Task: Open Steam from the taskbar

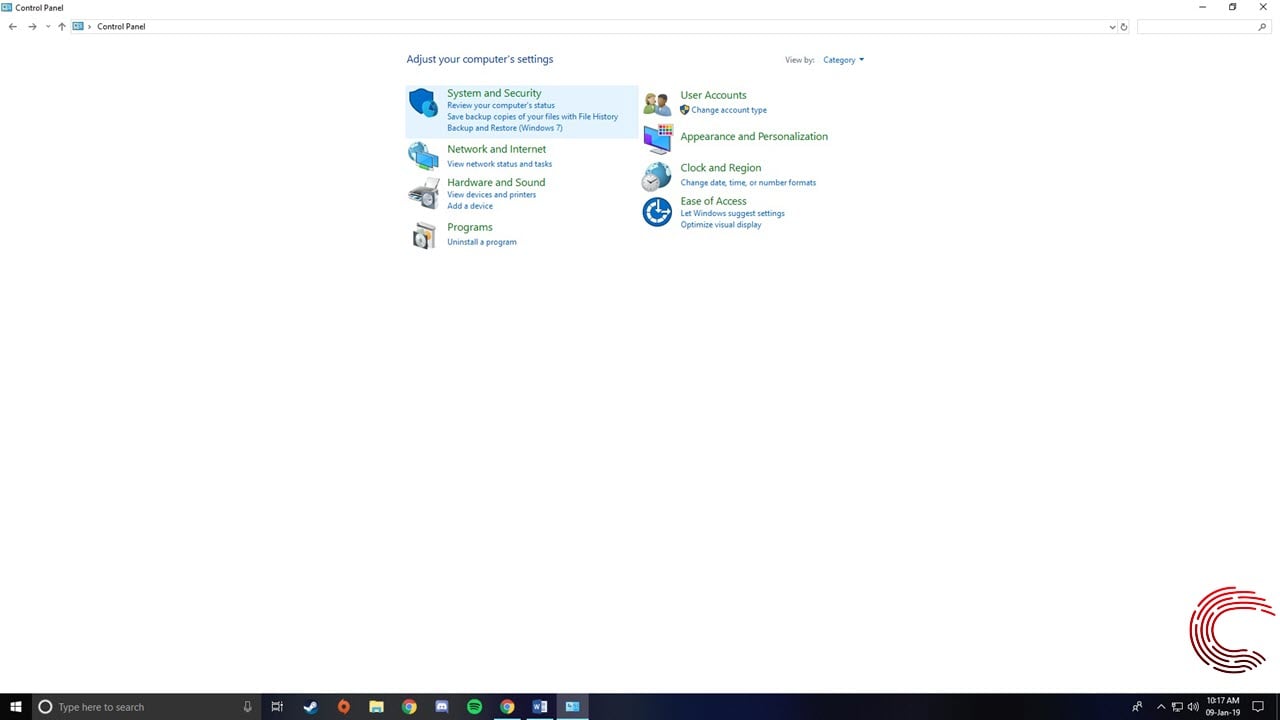Action: 311,707
